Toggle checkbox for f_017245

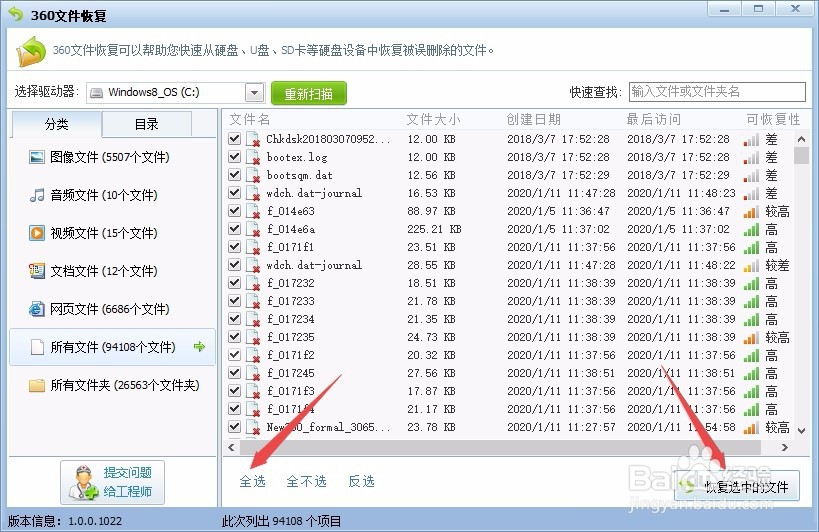tap(235, 373)
